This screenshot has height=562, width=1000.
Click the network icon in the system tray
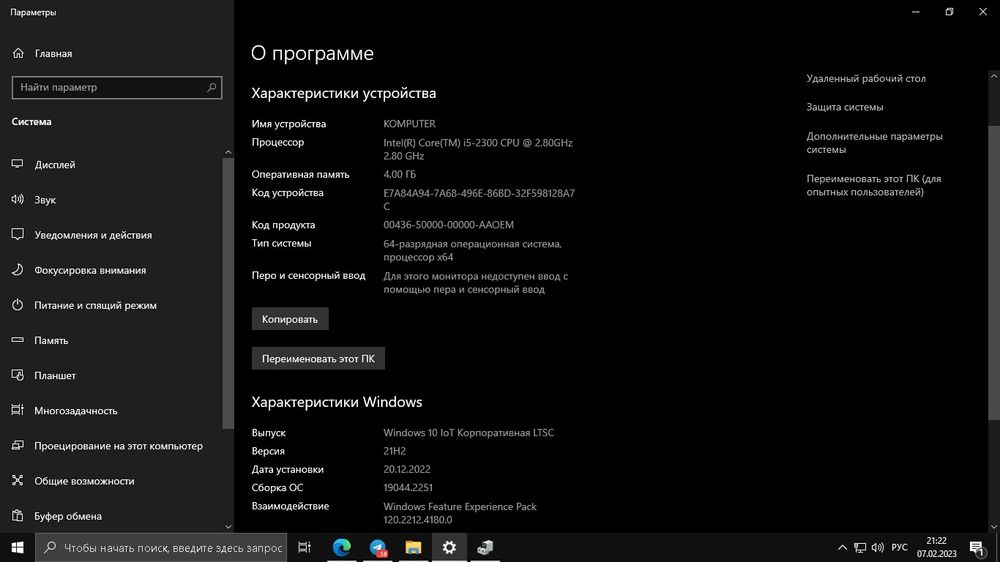tap(860, 547)
